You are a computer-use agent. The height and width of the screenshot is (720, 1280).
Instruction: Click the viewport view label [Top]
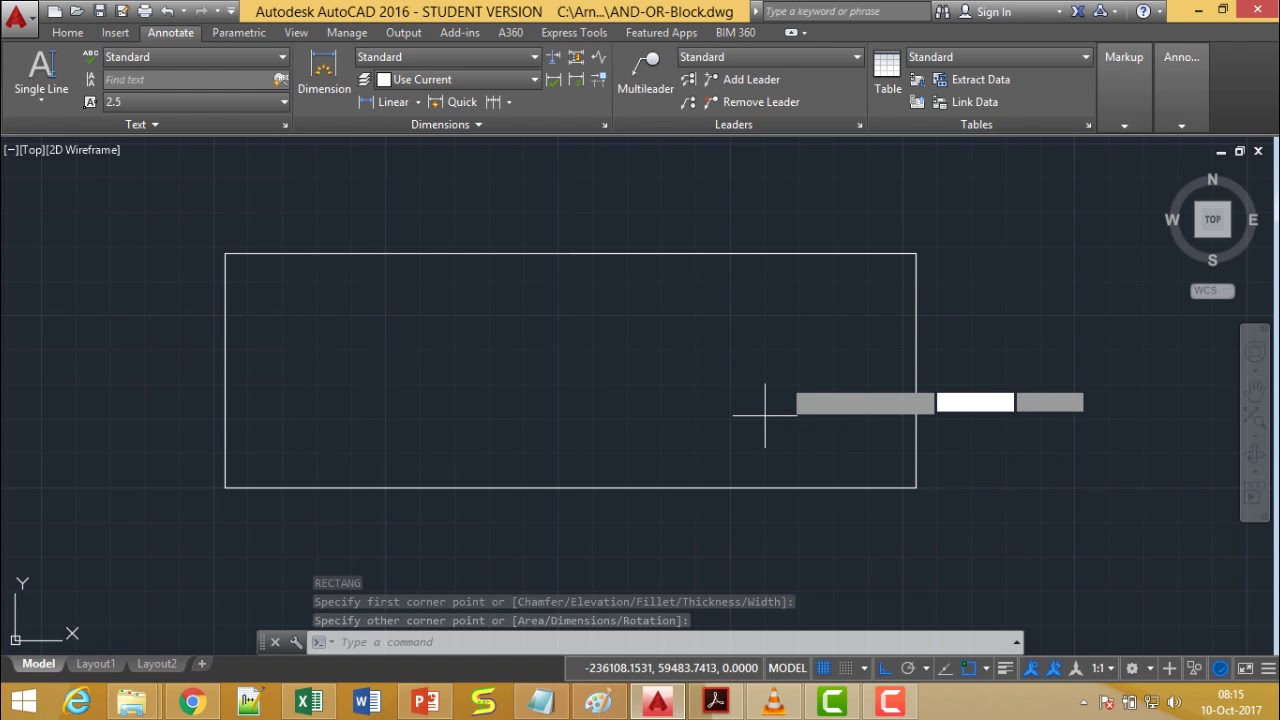click(34, 150)
